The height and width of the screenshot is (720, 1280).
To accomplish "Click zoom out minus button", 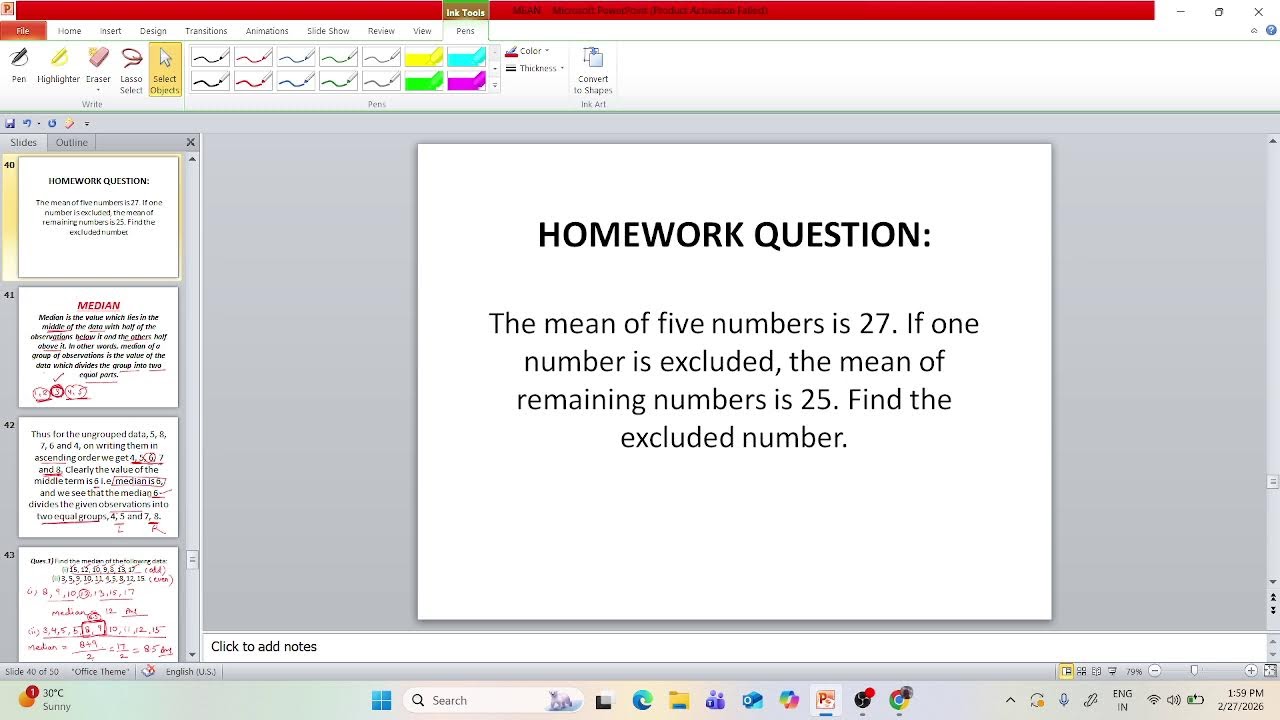I will (1155, 671).
